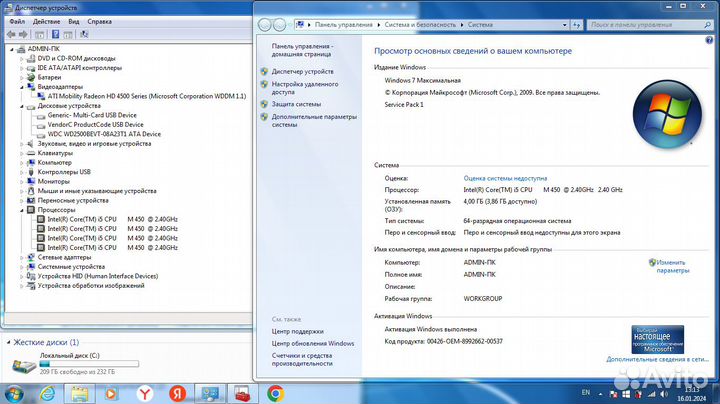This screenshot has width=720, height=404.
Task: Open the Действие menu
Action: pyautogui.click(x=46, y=22)
